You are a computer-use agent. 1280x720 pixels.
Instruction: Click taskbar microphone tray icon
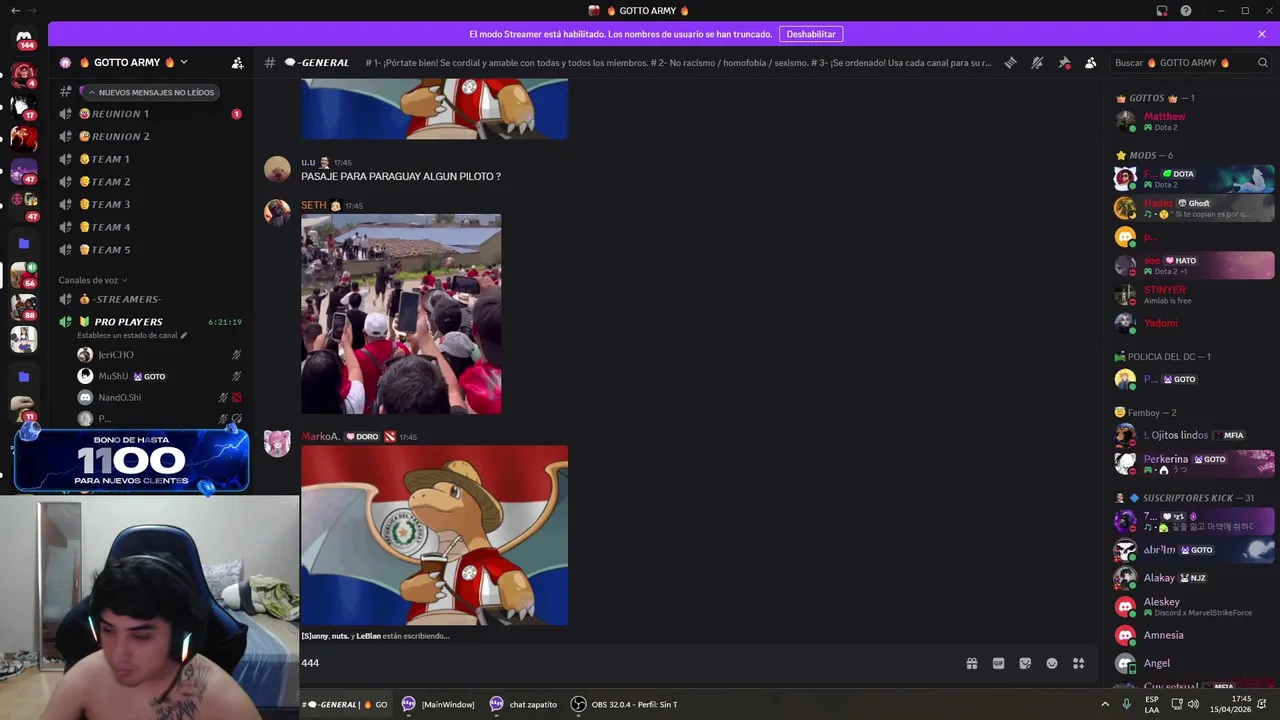[1127, 704]
